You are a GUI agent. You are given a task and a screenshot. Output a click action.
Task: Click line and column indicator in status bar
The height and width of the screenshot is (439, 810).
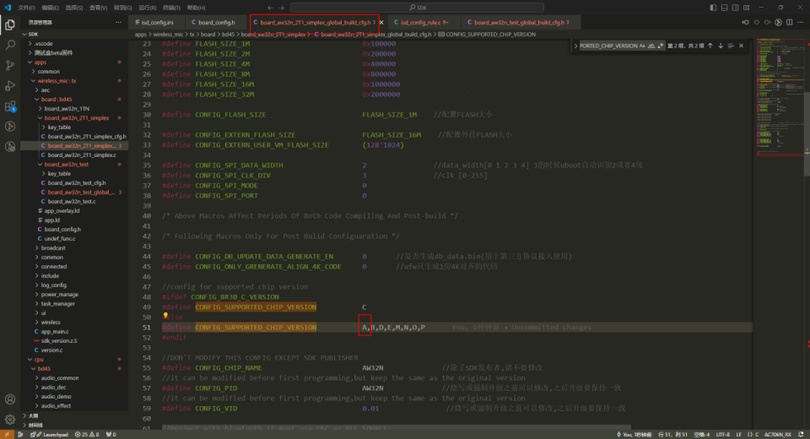point(673,434)
